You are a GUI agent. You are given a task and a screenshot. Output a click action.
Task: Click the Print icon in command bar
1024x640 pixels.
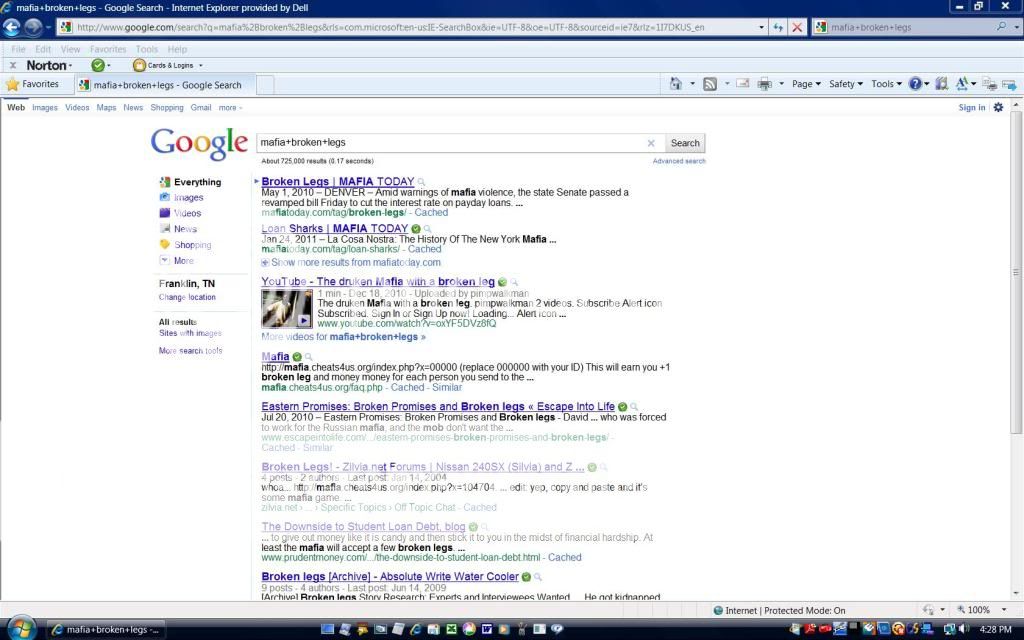(764, 84)
